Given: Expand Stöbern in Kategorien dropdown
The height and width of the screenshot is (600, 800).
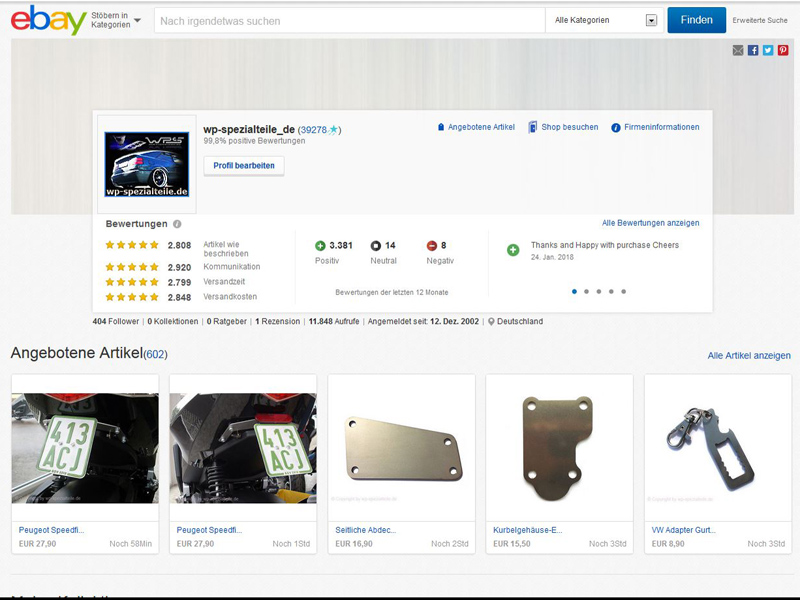Looking at the screenshot, I should 116,20.
